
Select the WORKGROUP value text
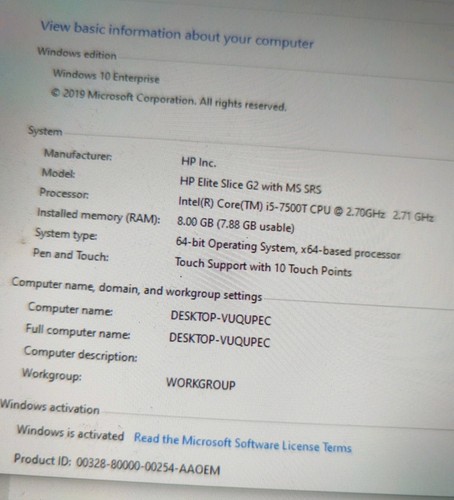coord(201,383)
